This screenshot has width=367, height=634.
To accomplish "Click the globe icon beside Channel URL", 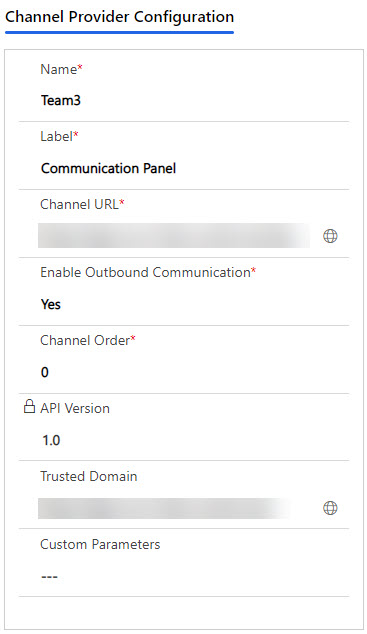I will [330, 236].
